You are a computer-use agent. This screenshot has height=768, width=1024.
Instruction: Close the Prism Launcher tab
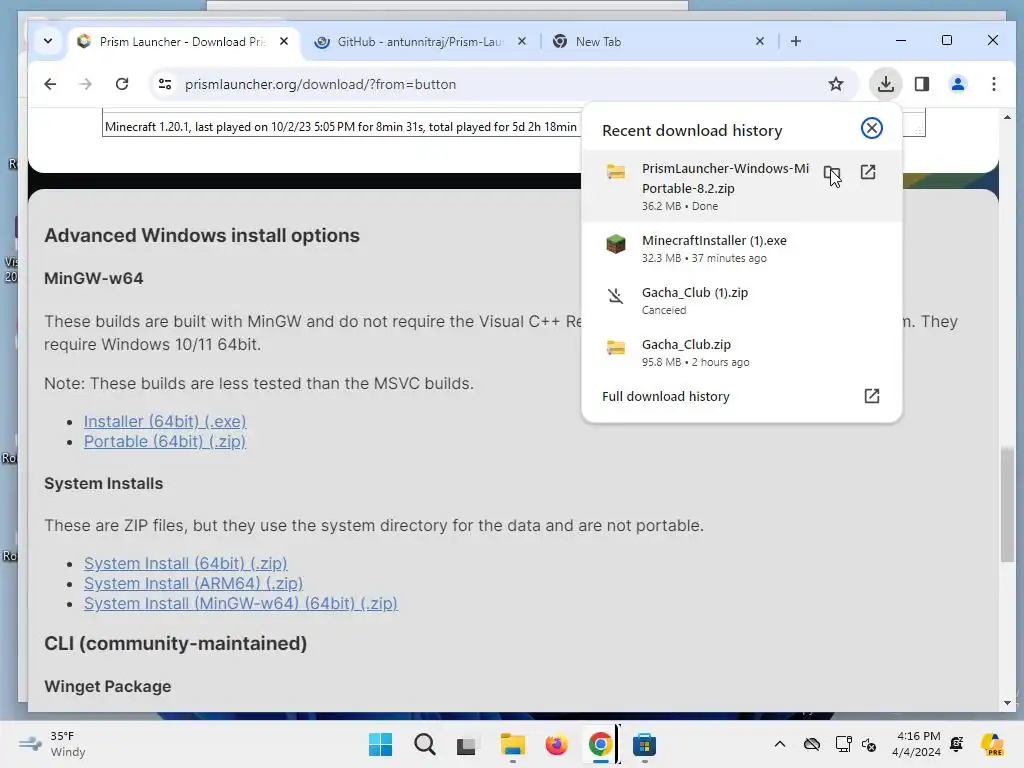pos(283,41)
